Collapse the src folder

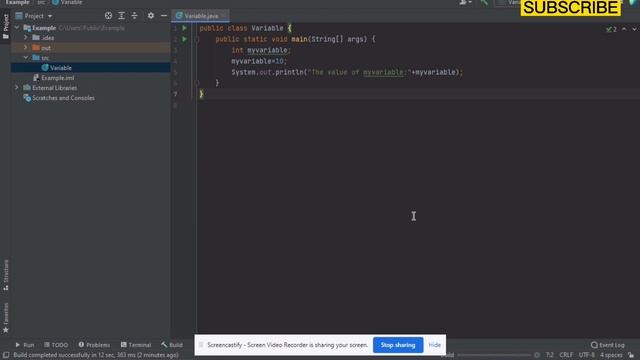coord(26,58)
